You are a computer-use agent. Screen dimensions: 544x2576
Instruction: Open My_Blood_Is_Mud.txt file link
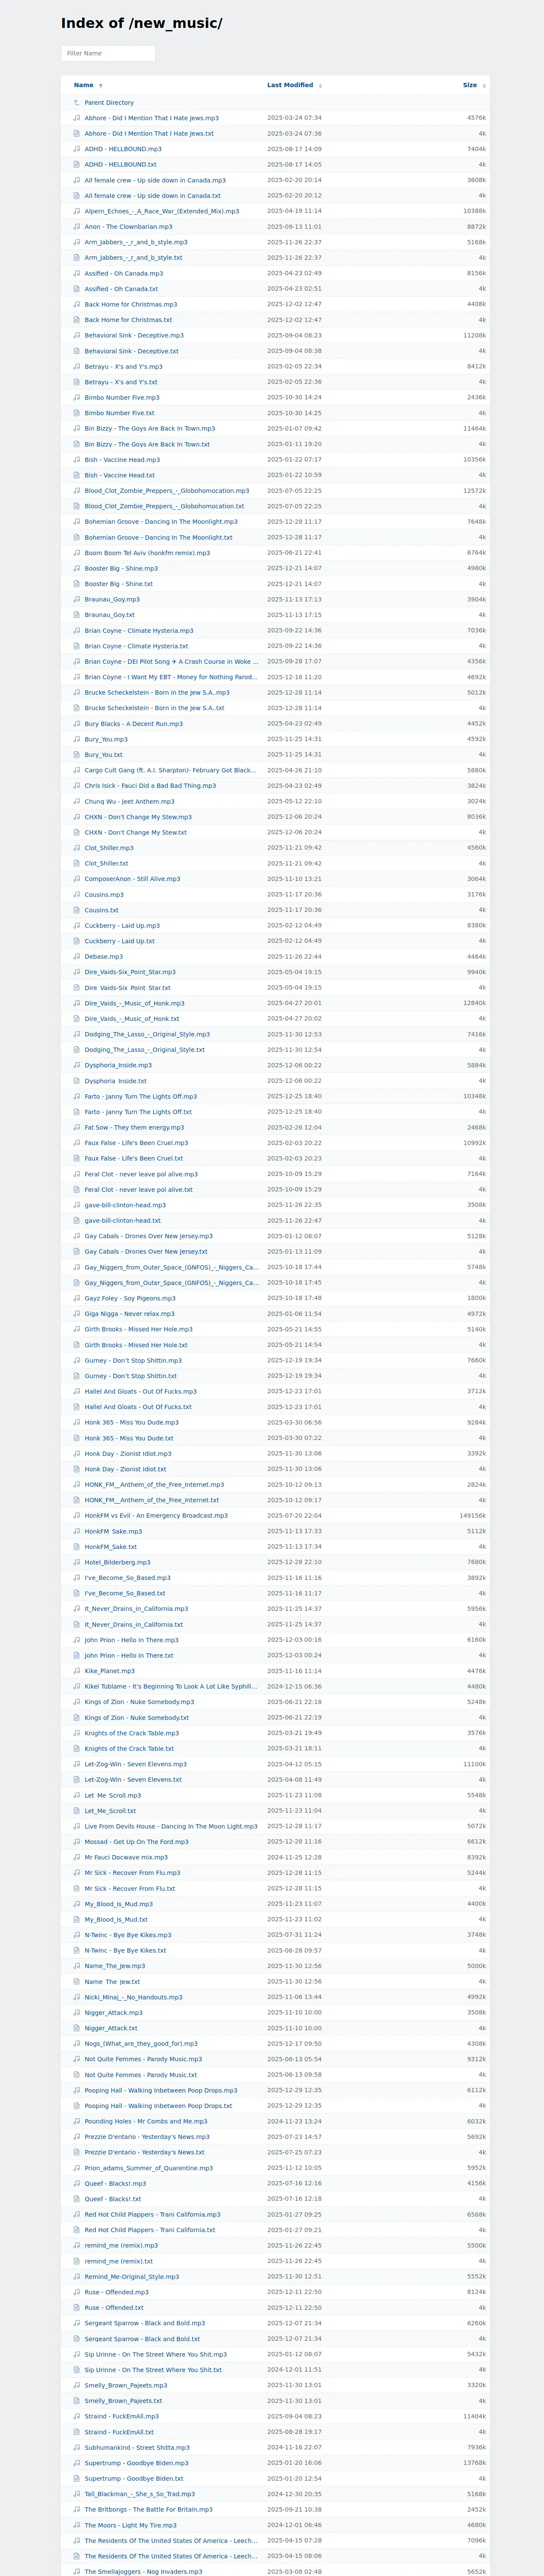116,1919
